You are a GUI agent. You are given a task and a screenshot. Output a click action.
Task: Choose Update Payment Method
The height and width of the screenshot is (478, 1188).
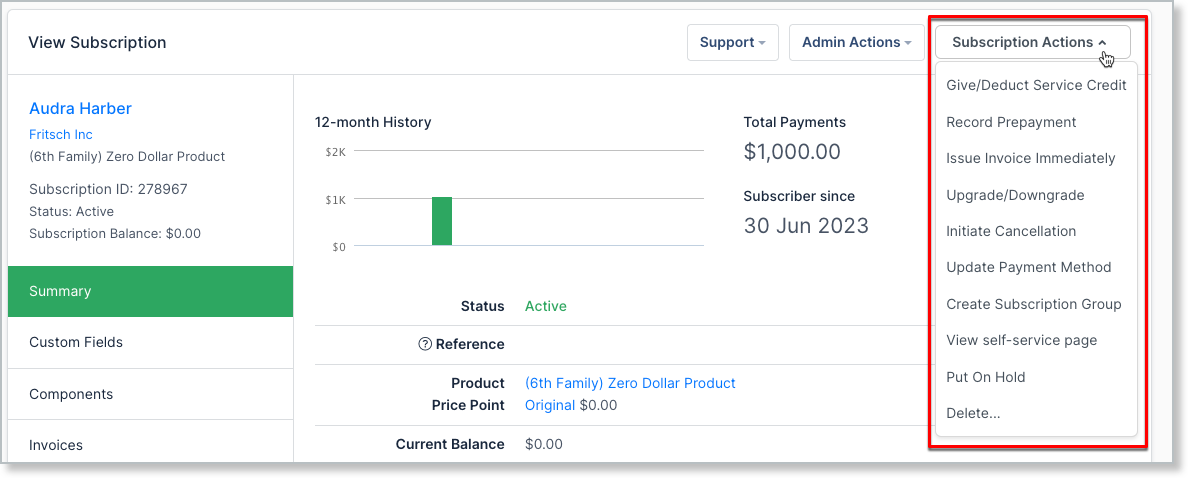click(1028, 267)
